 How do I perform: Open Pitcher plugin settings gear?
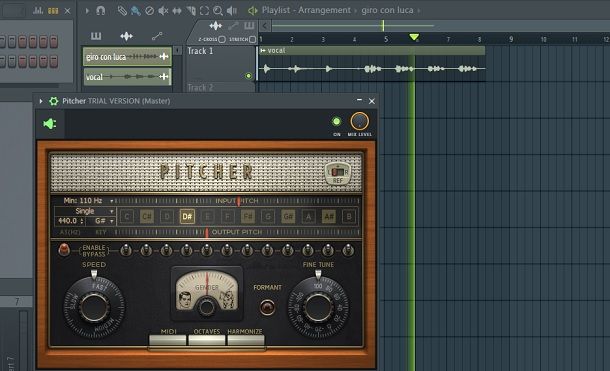pyautogui.click(x=53, y=102)
